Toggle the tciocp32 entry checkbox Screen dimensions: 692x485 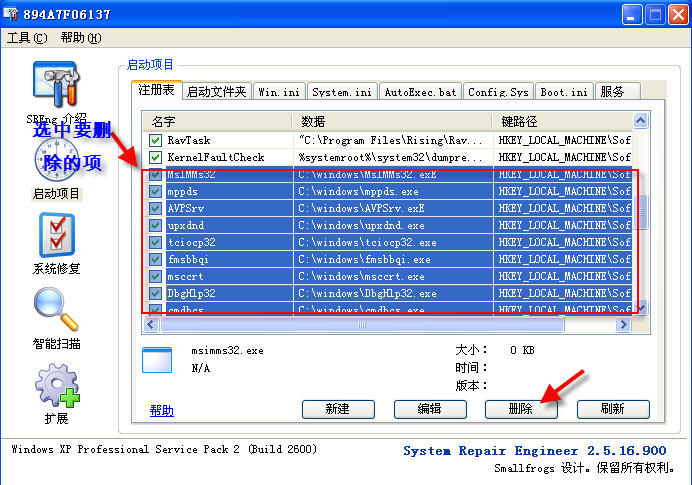155,242
